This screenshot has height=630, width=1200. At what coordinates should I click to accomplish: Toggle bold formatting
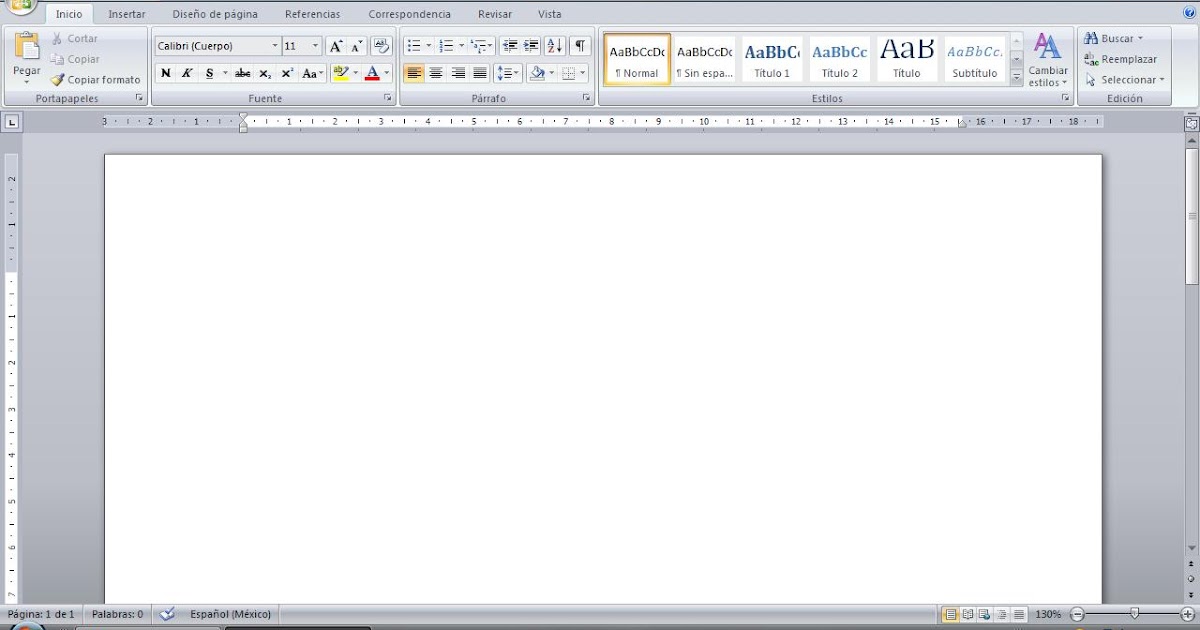click(166, 73)
